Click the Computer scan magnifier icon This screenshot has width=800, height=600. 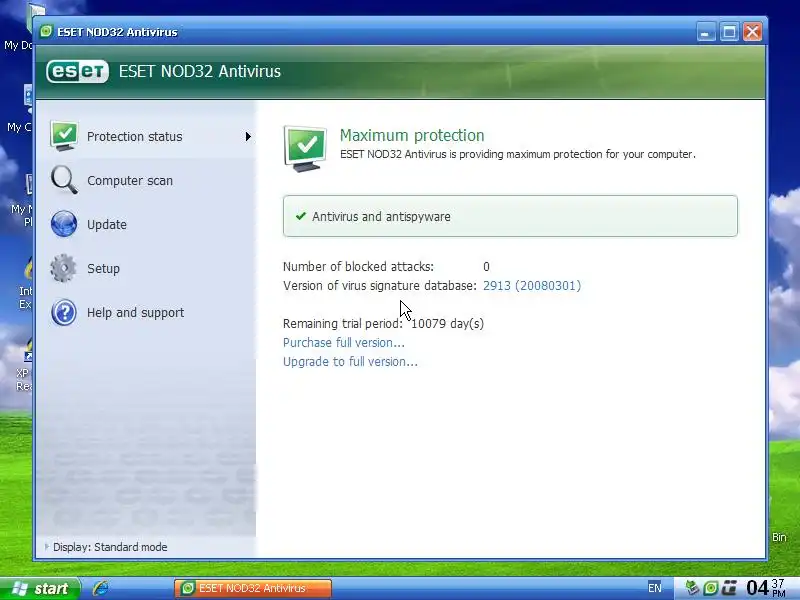coord(64,180)
